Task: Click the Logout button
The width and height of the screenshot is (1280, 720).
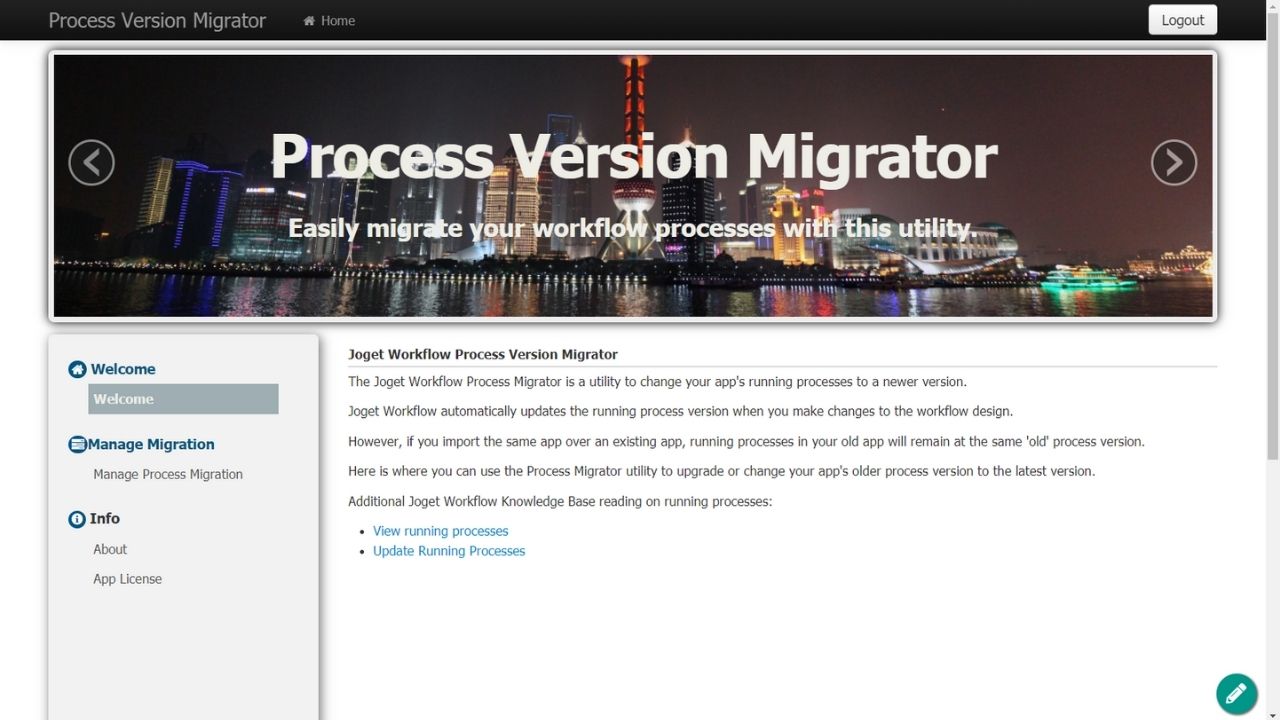Action: point(1183,20)
